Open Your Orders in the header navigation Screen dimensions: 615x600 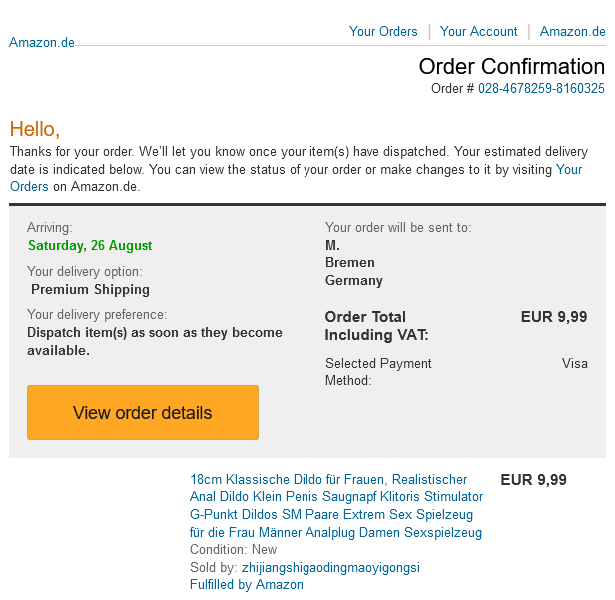pyautogui.click(x=383, y=32)
